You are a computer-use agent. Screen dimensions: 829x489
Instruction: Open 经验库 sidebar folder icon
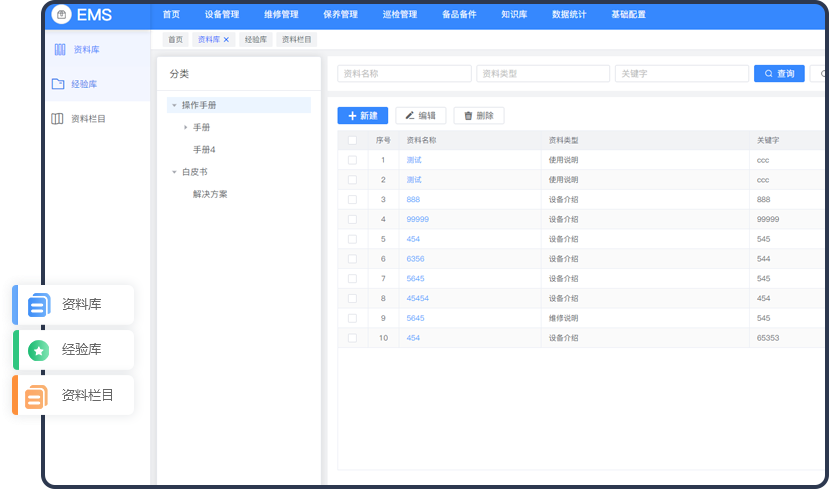(58, 84)
